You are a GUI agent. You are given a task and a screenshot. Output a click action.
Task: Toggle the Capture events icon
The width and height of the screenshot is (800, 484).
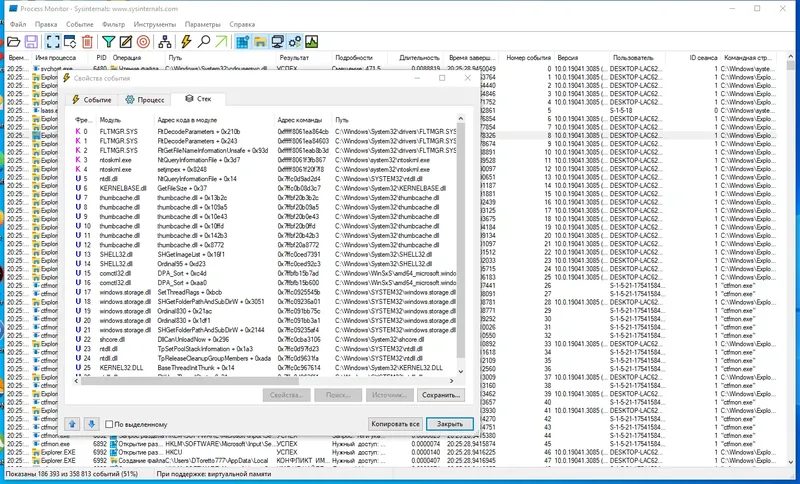(x=52, y=42)
